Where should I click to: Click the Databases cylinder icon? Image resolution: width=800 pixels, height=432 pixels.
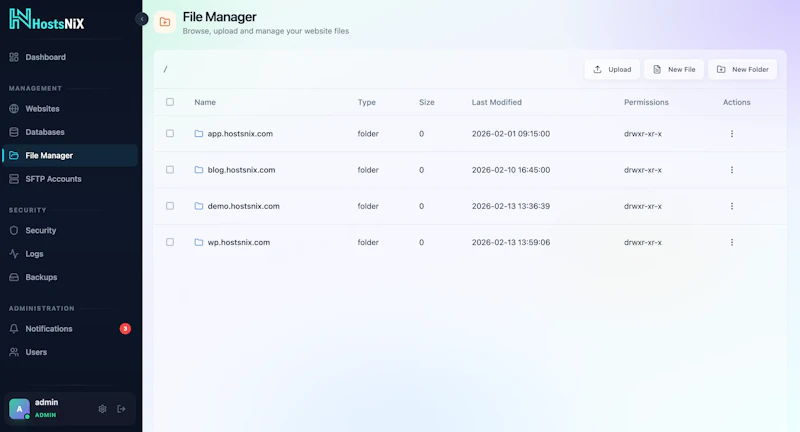[14, 132]
